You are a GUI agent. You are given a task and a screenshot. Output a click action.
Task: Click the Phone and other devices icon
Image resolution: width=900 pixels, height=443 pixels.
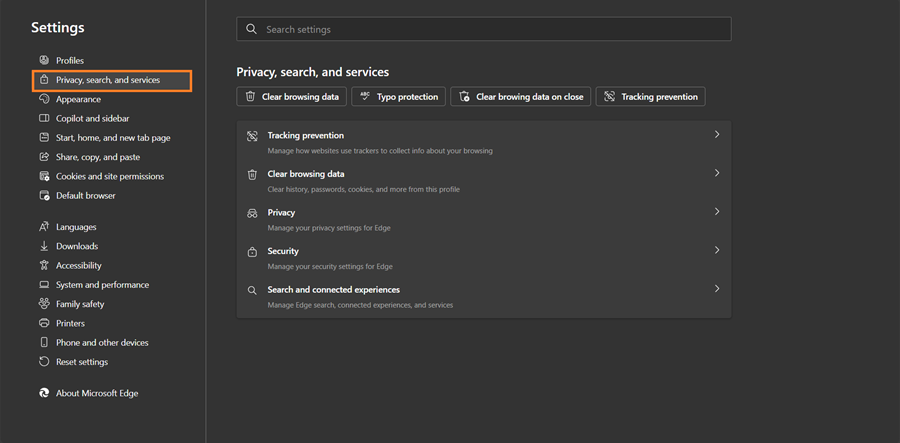44,343
